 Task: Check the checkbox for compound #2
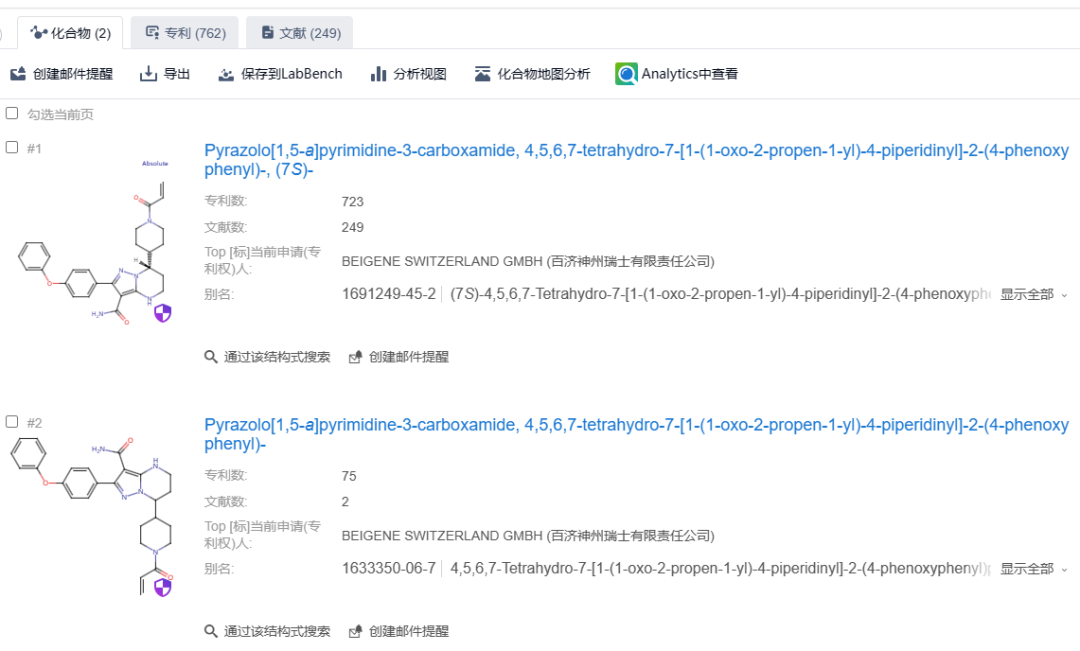pos(12,422)
